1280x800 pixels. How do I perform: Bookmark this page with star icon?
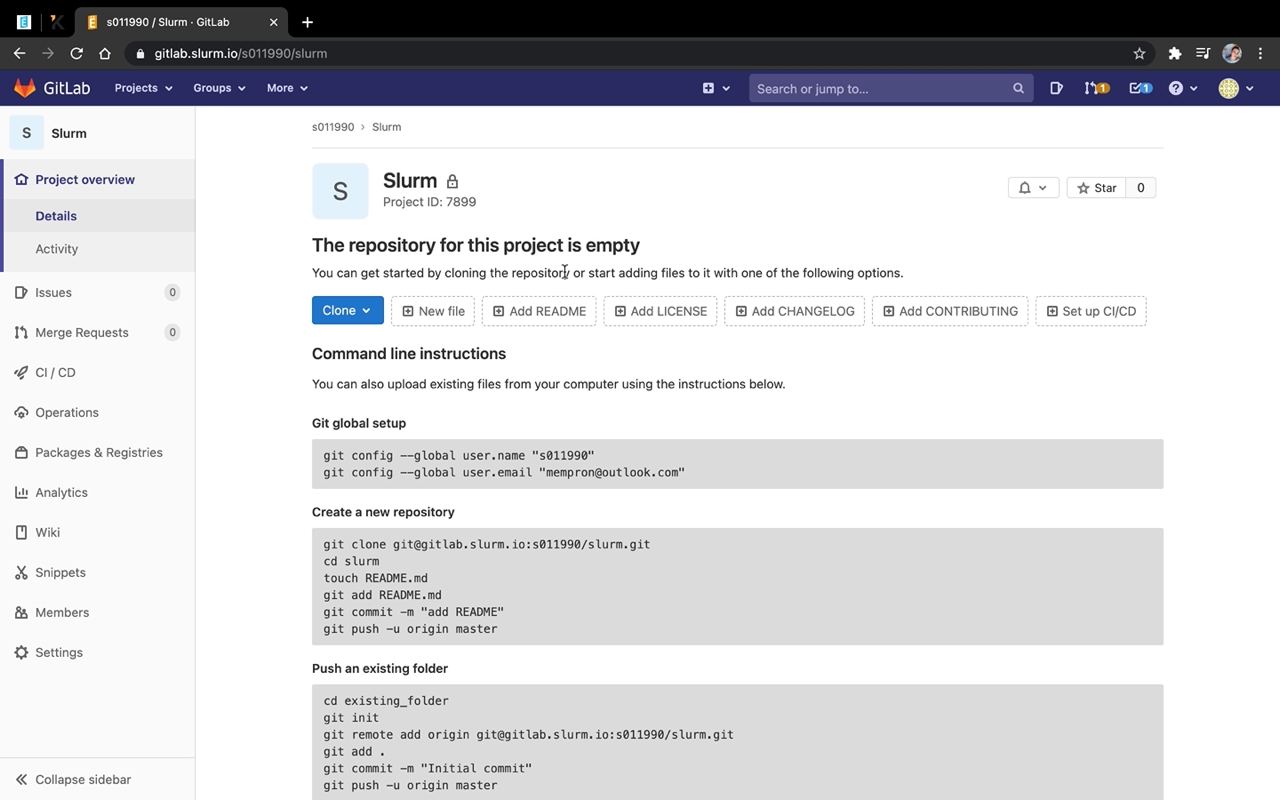pyautogui.click(x=1139, y=53)
